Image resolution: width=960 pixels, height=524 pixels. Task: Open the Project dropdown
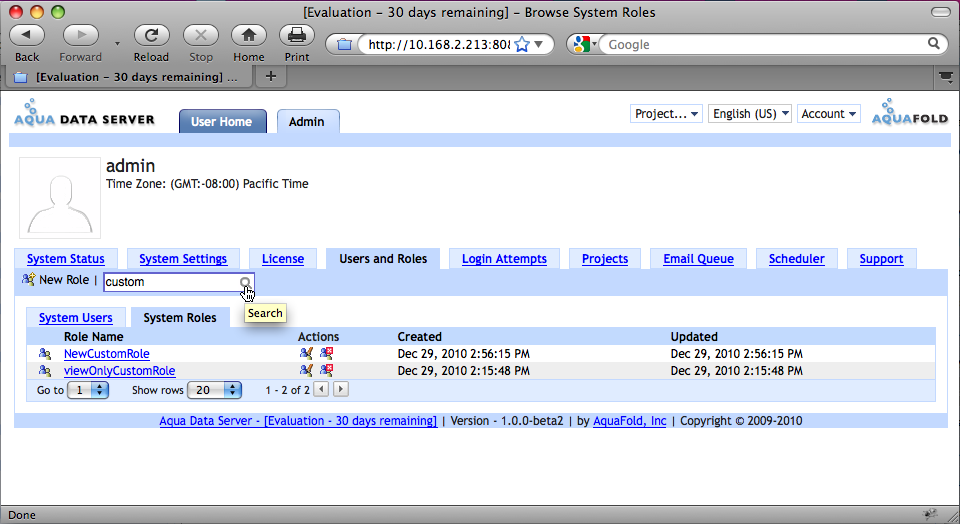(x=666, y=114)
